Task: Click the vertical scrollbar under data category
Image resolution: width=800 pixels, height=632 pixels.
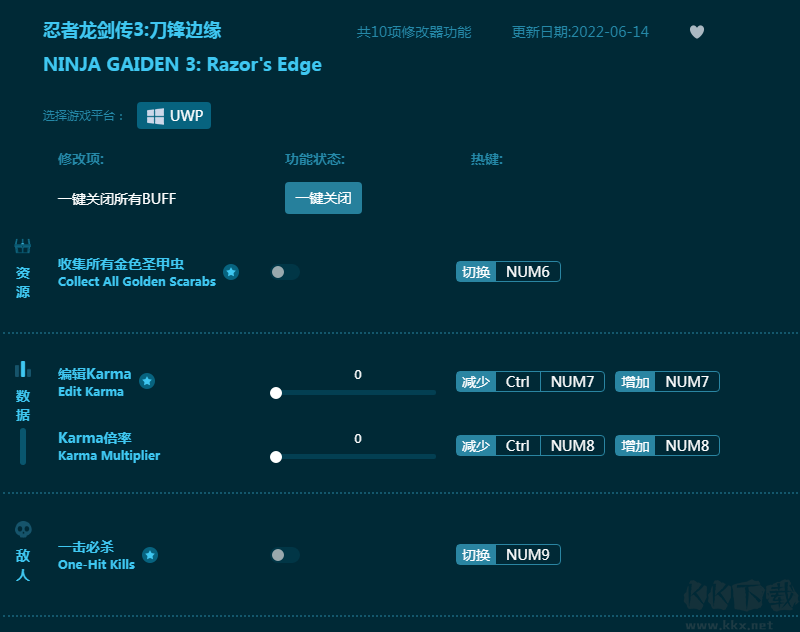Action: point(22,446)
